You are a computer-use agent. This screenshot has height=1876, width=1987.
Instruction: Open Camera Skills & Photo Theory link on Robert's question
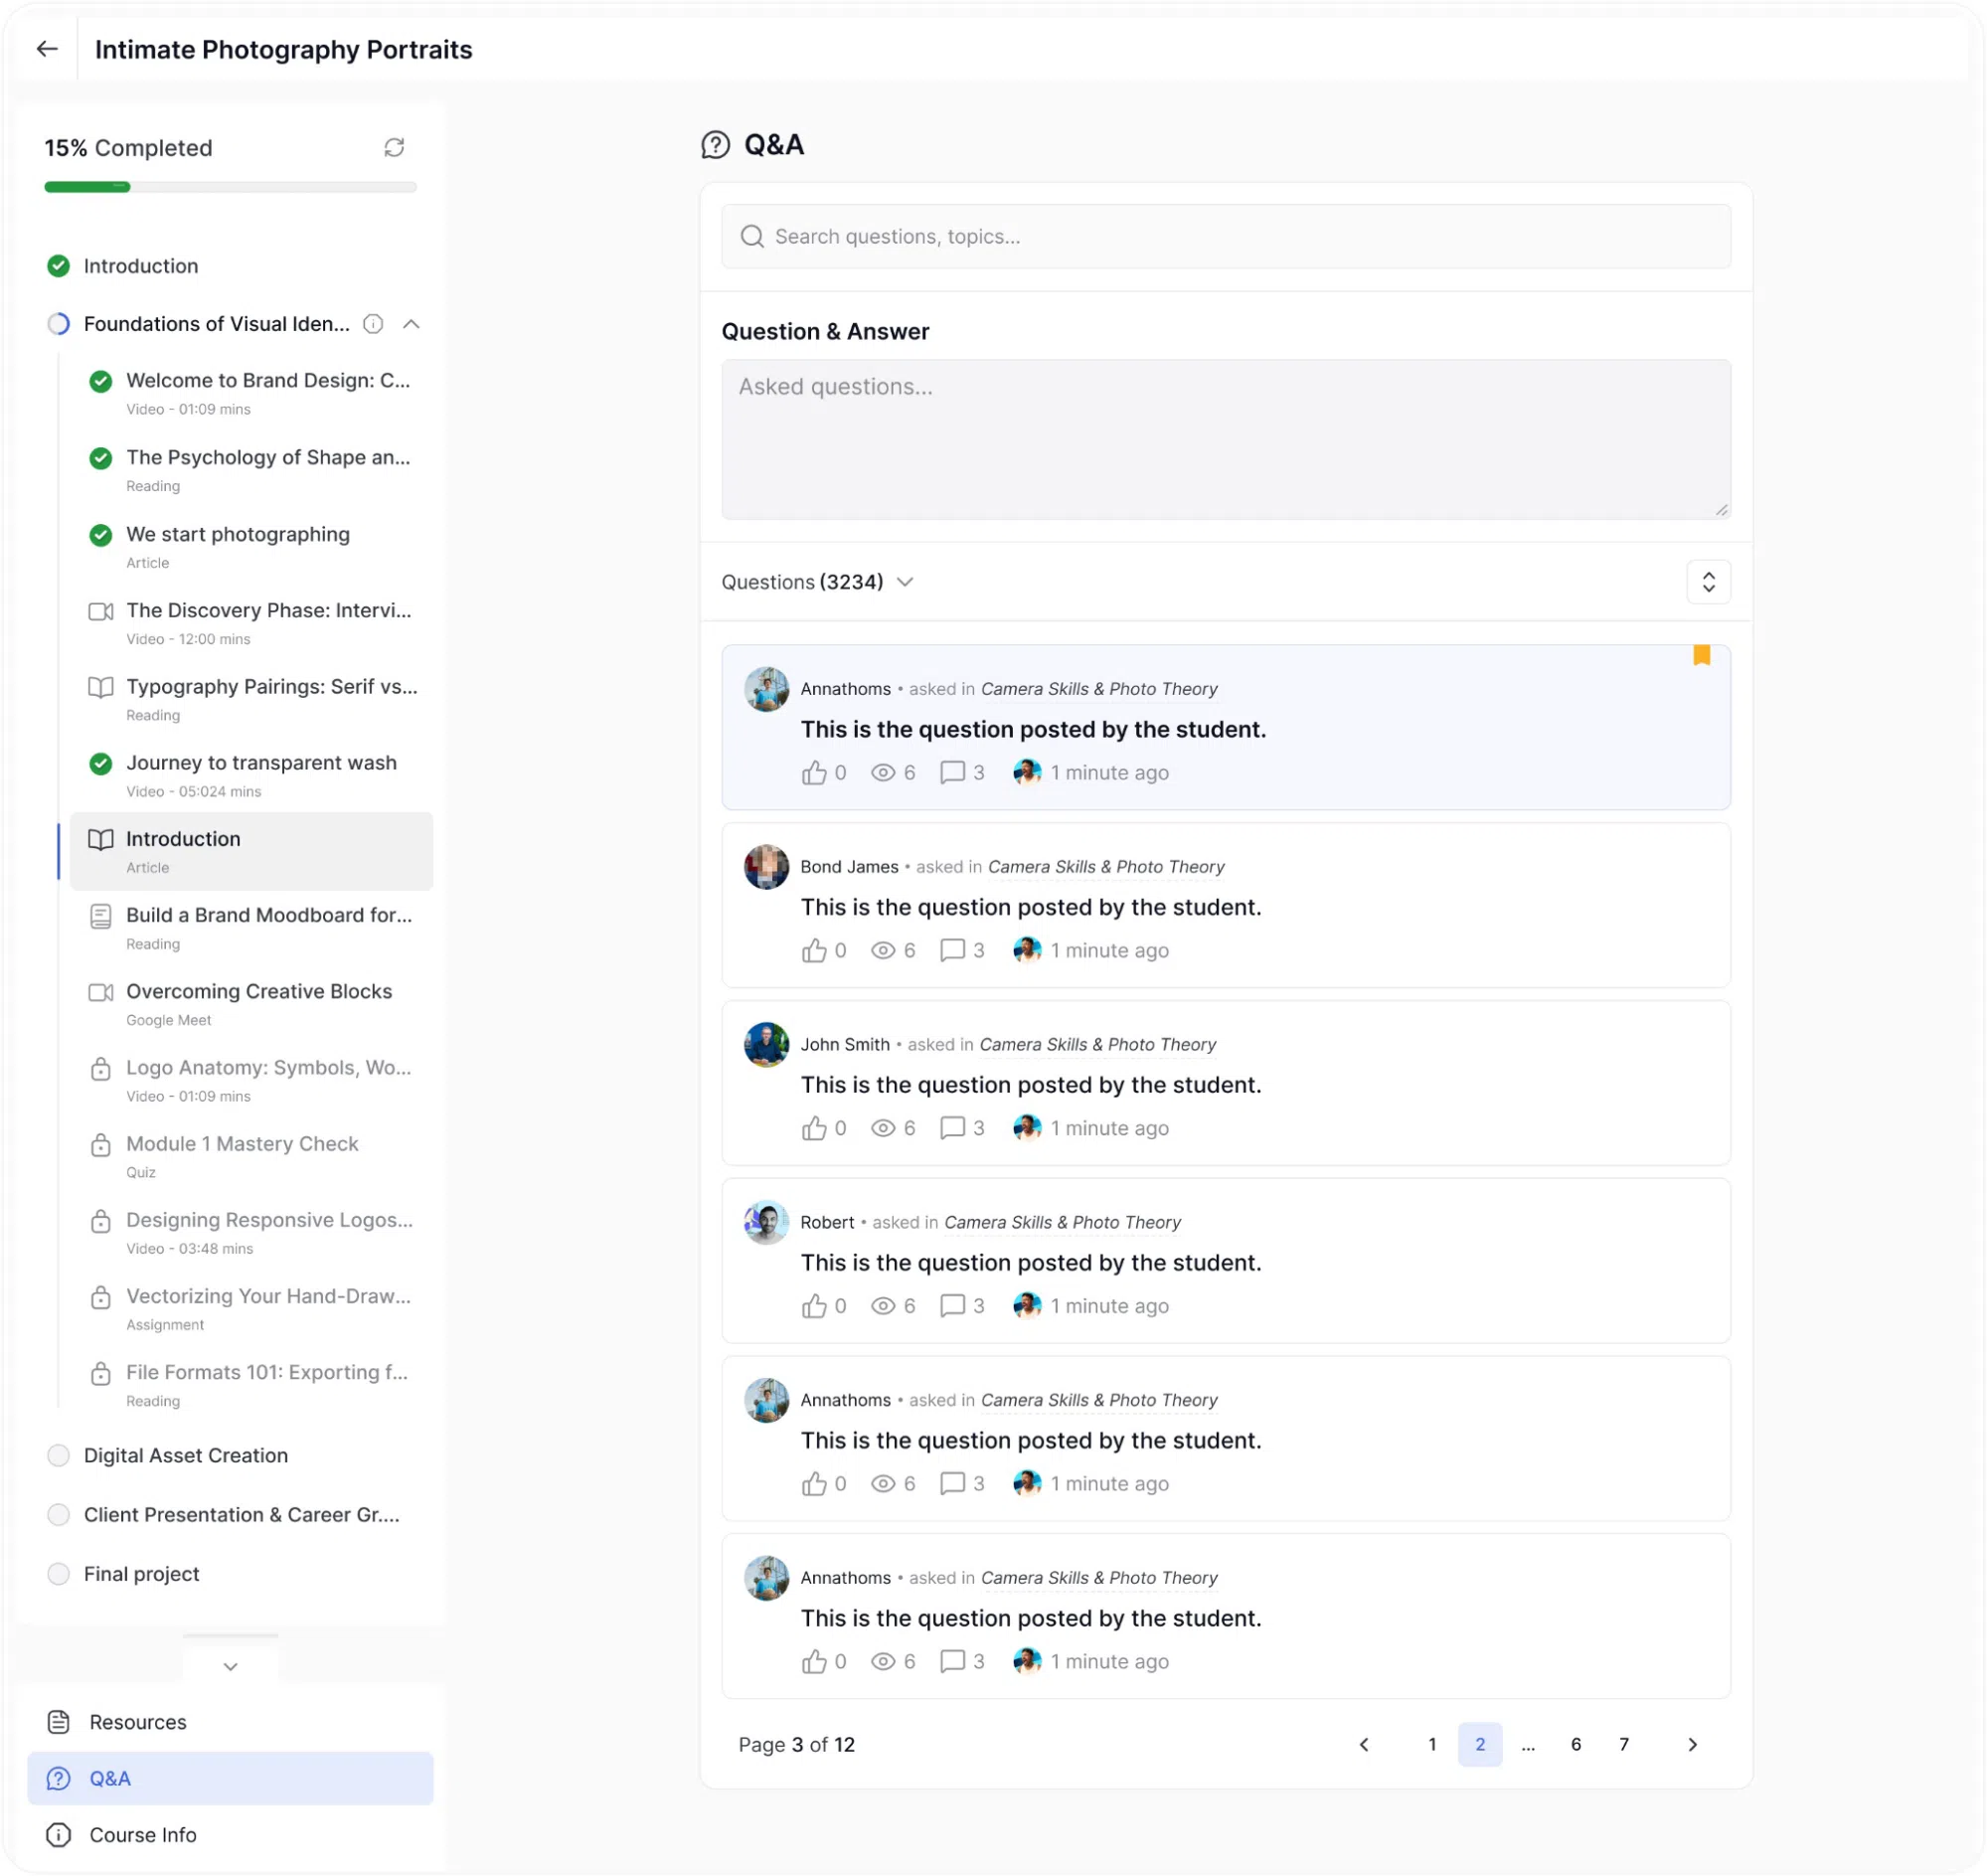tap(1062, 1222)
